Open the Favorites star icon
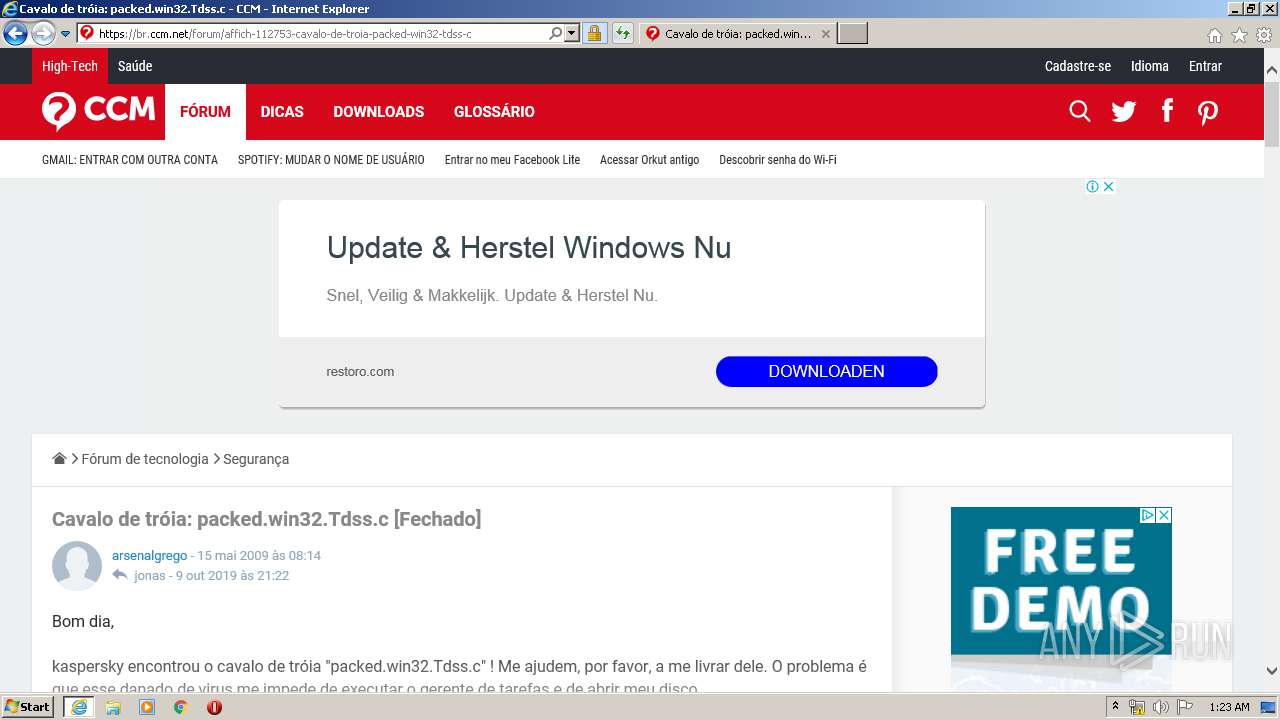 1239,35
